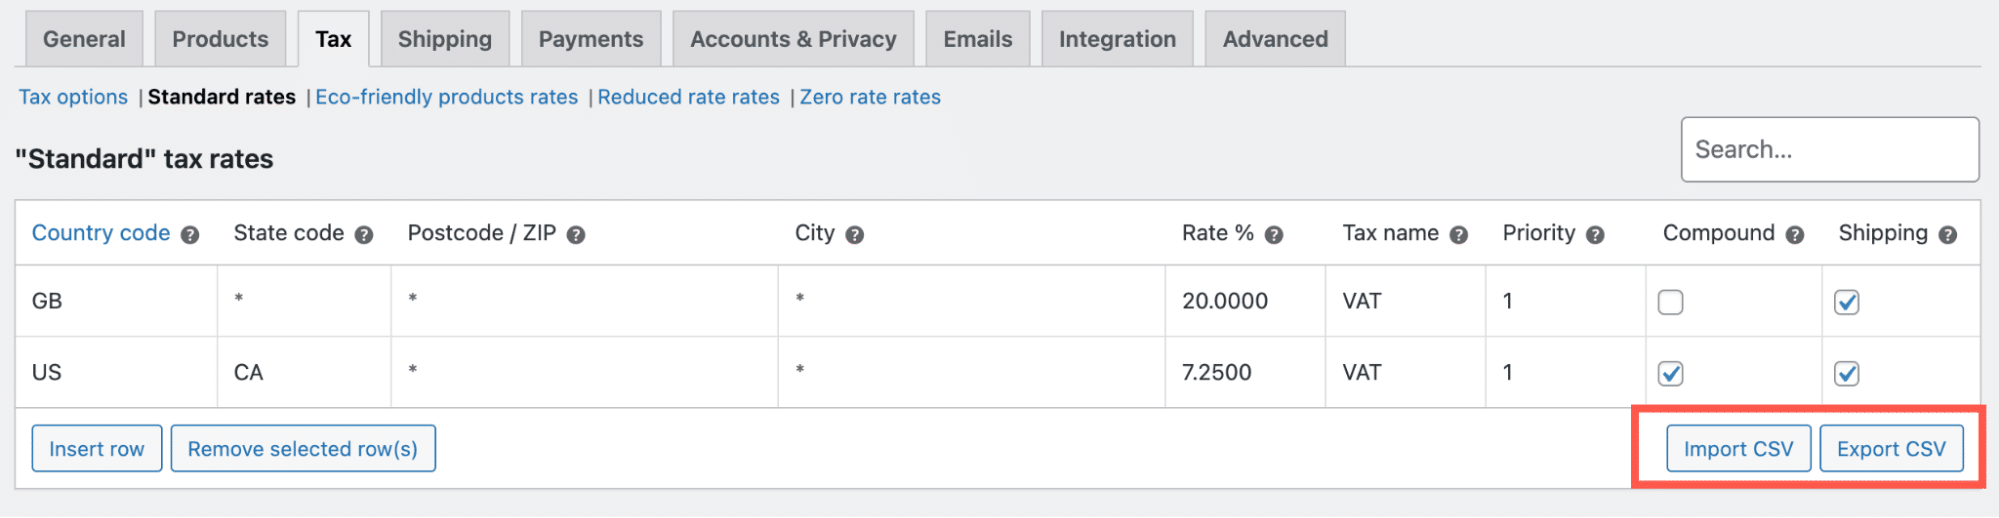Go to the Payments tab
Viewport: 1999px width, 518px height.
point(591,39)
